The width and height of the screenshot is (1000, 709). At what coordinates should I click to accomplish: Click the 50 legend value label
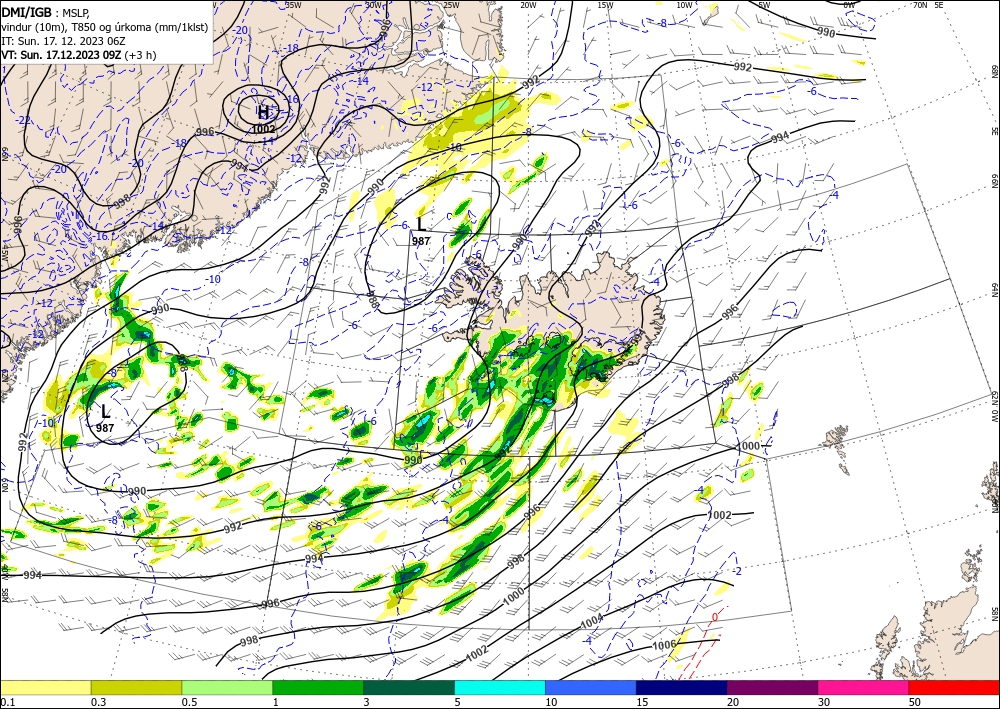point(915,702)
